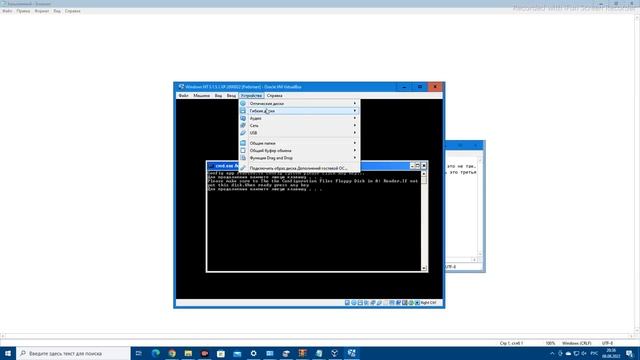
Task: Click the audio icon beside Аудио entry
Action: click(x=243, y=118)
